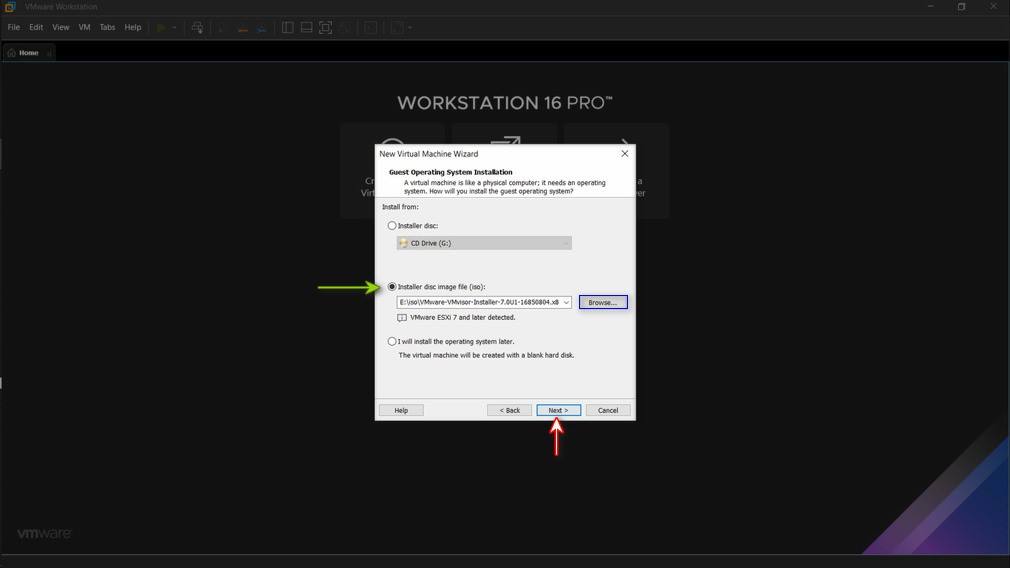Open the power options arrow beside Play
This screenshot has width=1010, height=568.
pyautogui.click(x=174, y=28)
